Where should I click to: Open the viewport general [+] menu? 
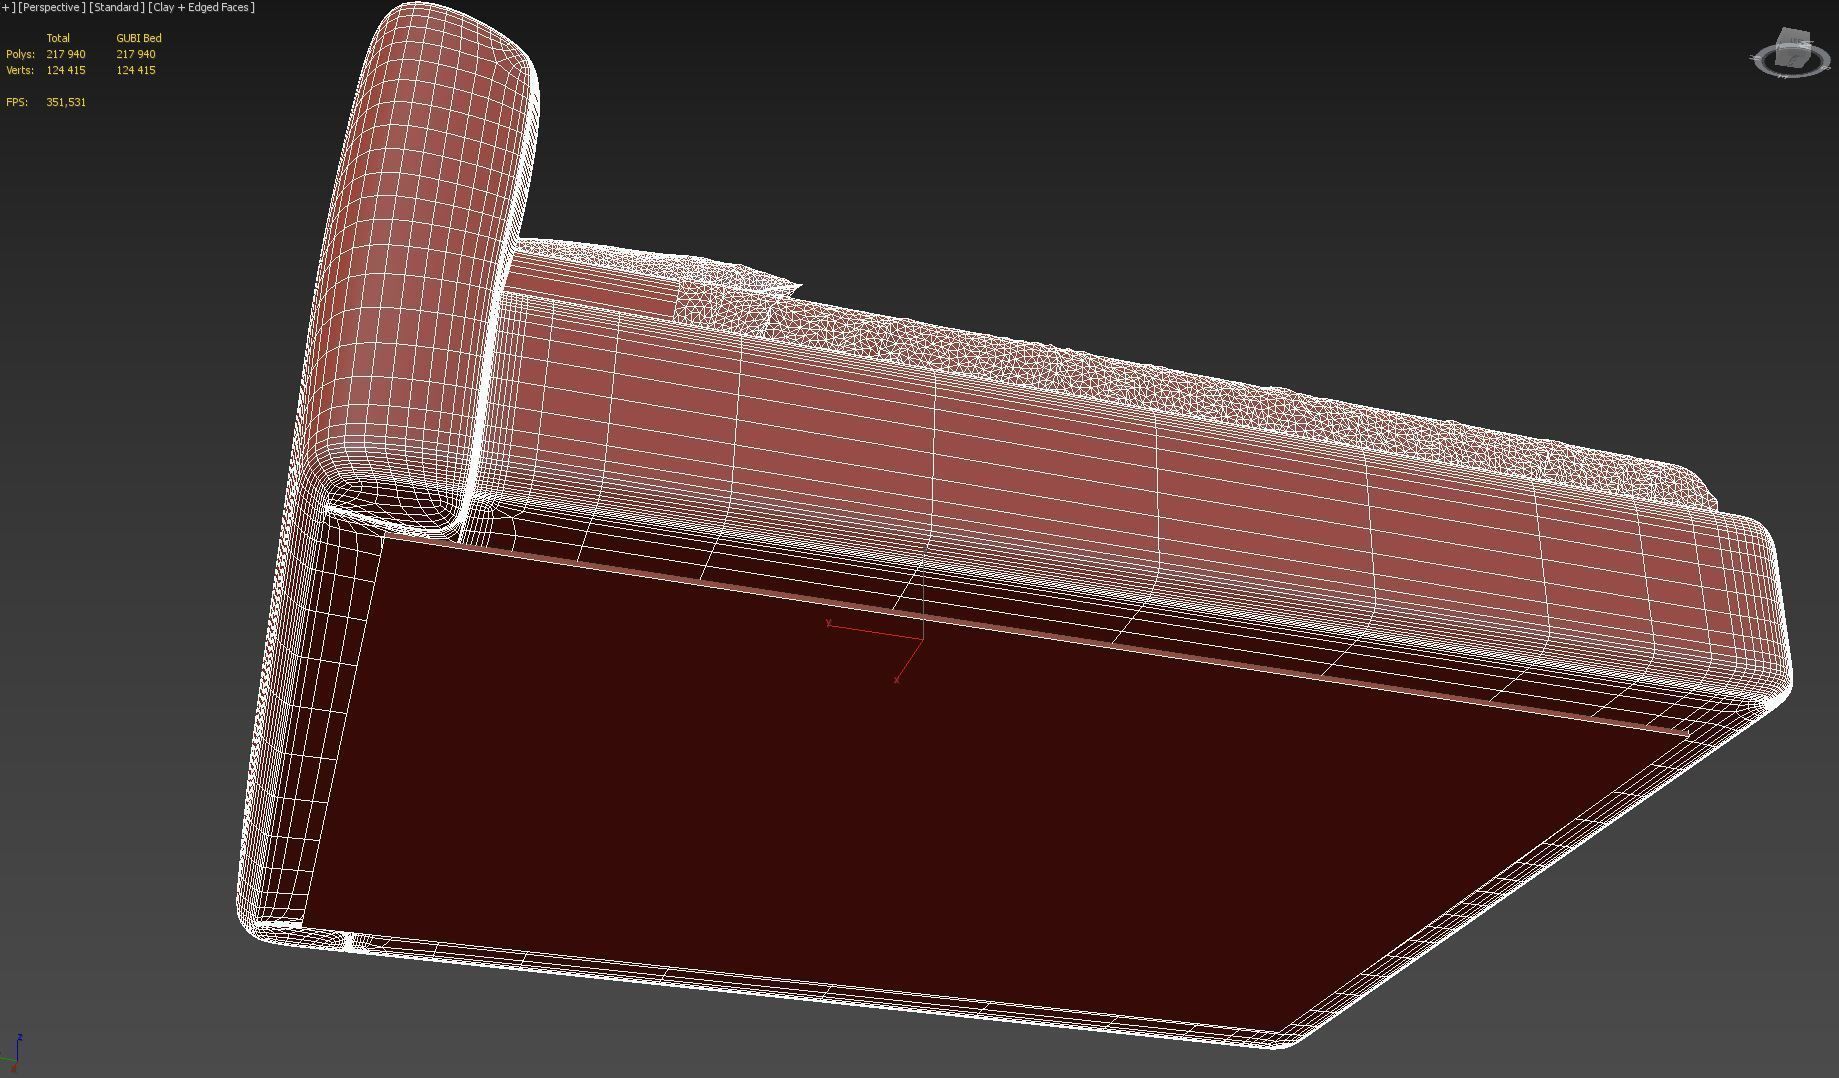(8, 7)
